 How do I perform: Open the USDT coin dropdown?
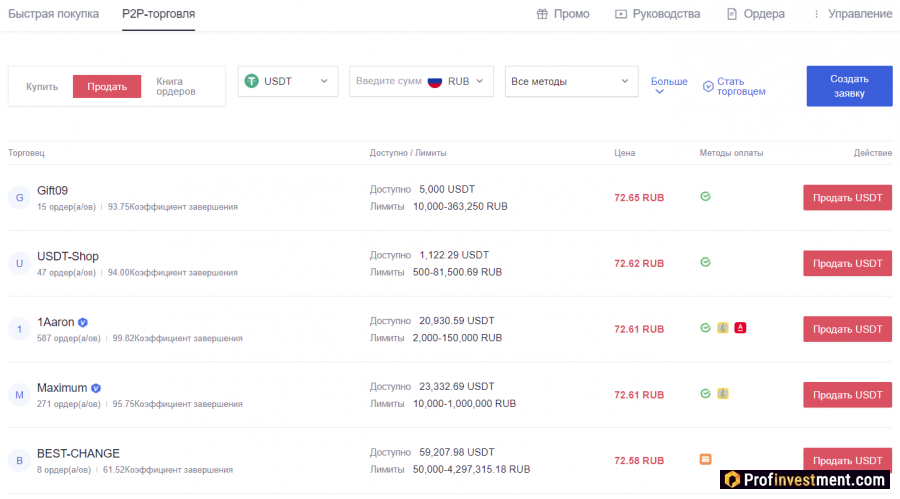tap(288, 81)
